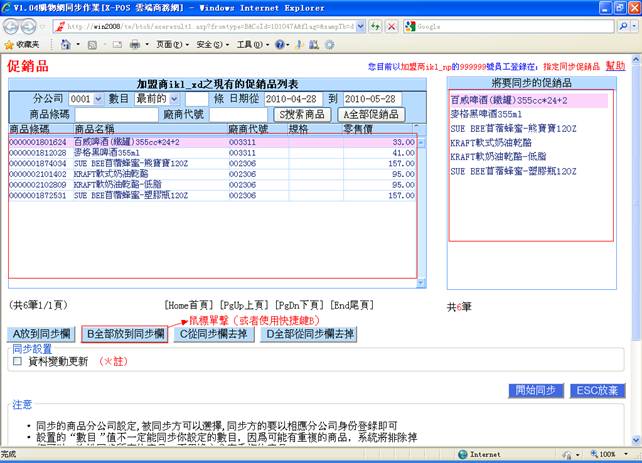Expand the 數目 dropdown showing 最前的
The width and height of the screenshot is (642, 463).
pos(160,99)
